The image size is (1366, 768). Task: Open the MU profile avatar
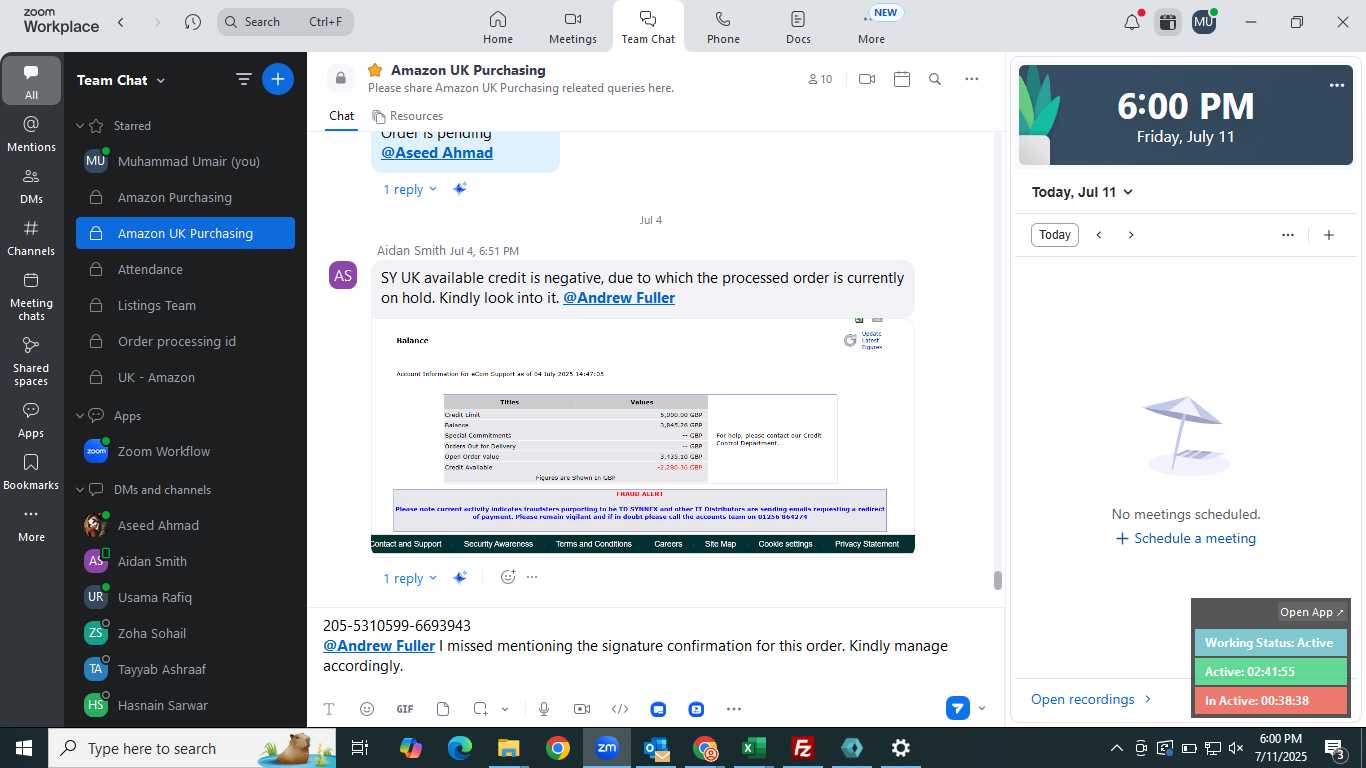1204,22
